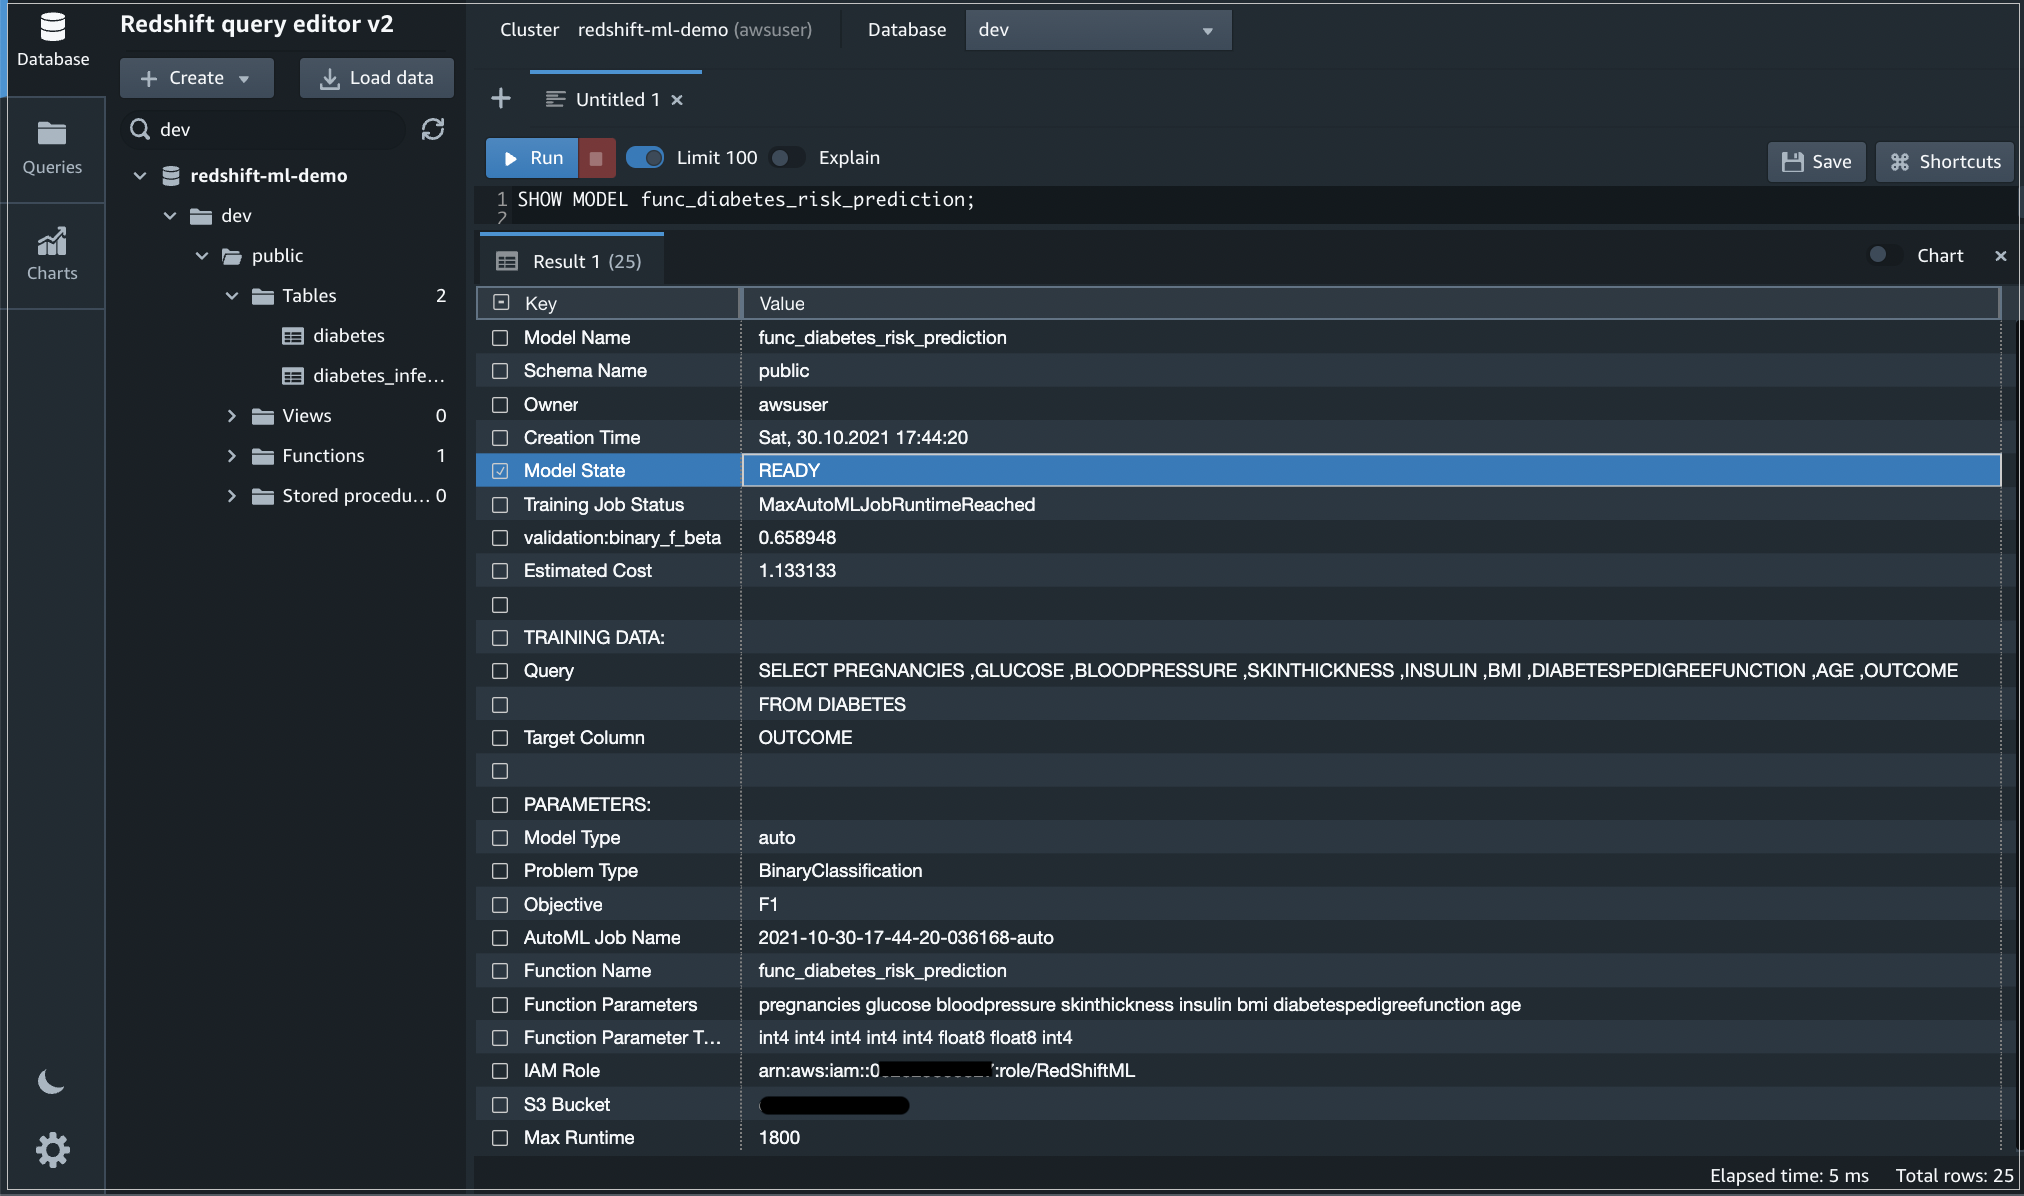This screenshot has height=1196, width=2024.
Task: Turn on the Chart toggle
Action: 1885,255
